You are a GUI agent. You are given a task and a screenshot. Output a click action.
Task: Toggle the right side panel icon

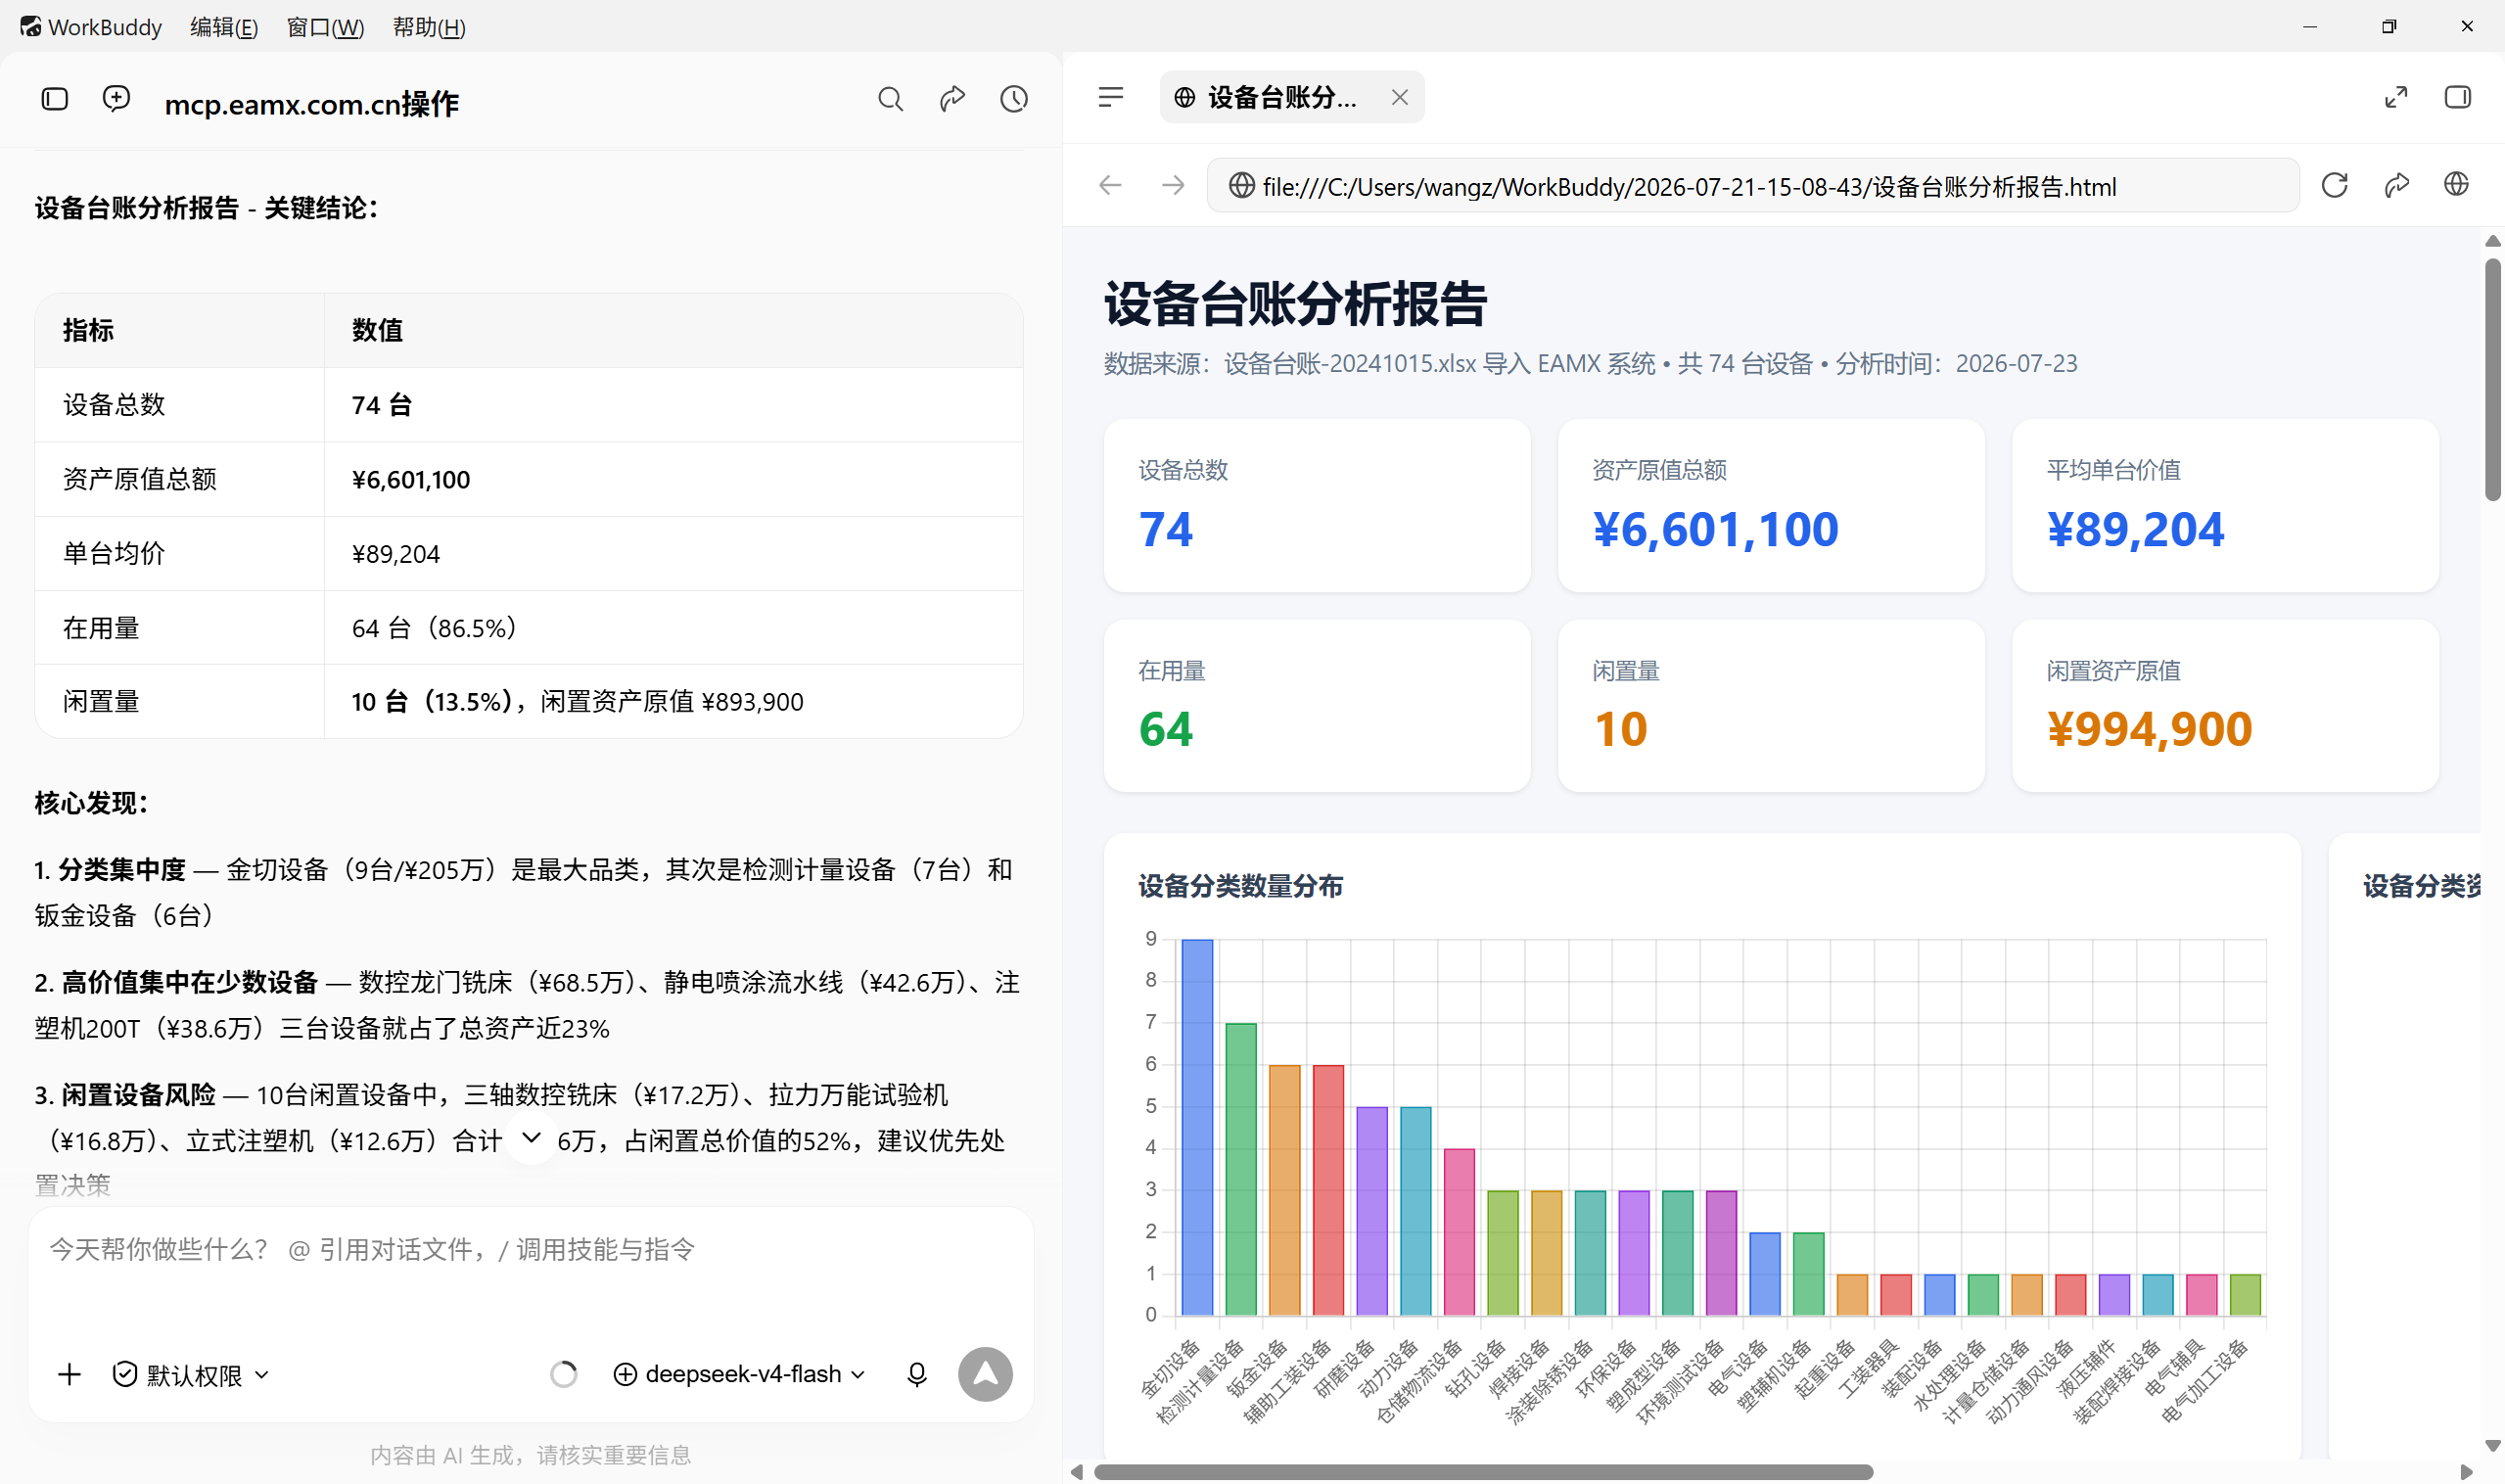coord(2457,97)
